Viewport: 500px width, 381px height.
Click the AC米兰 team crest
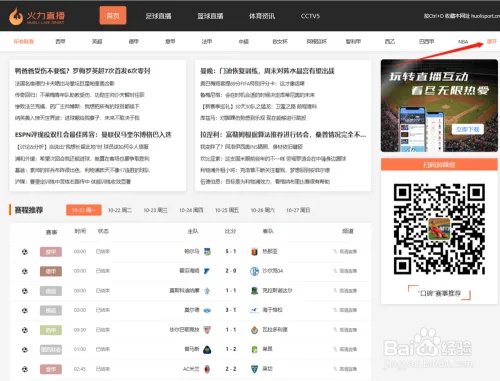pos(207,369)
